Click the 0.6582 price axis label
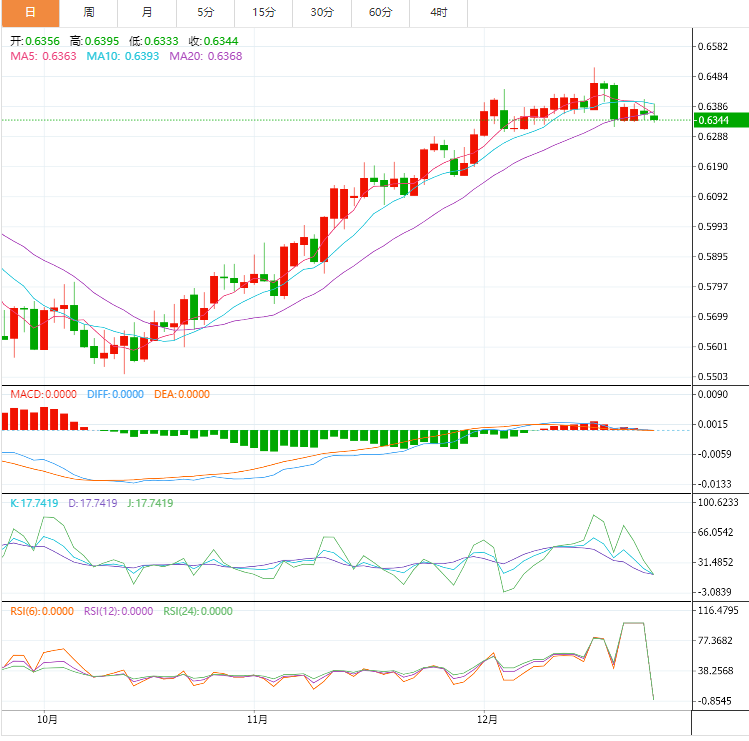 [x=713, y=47]
